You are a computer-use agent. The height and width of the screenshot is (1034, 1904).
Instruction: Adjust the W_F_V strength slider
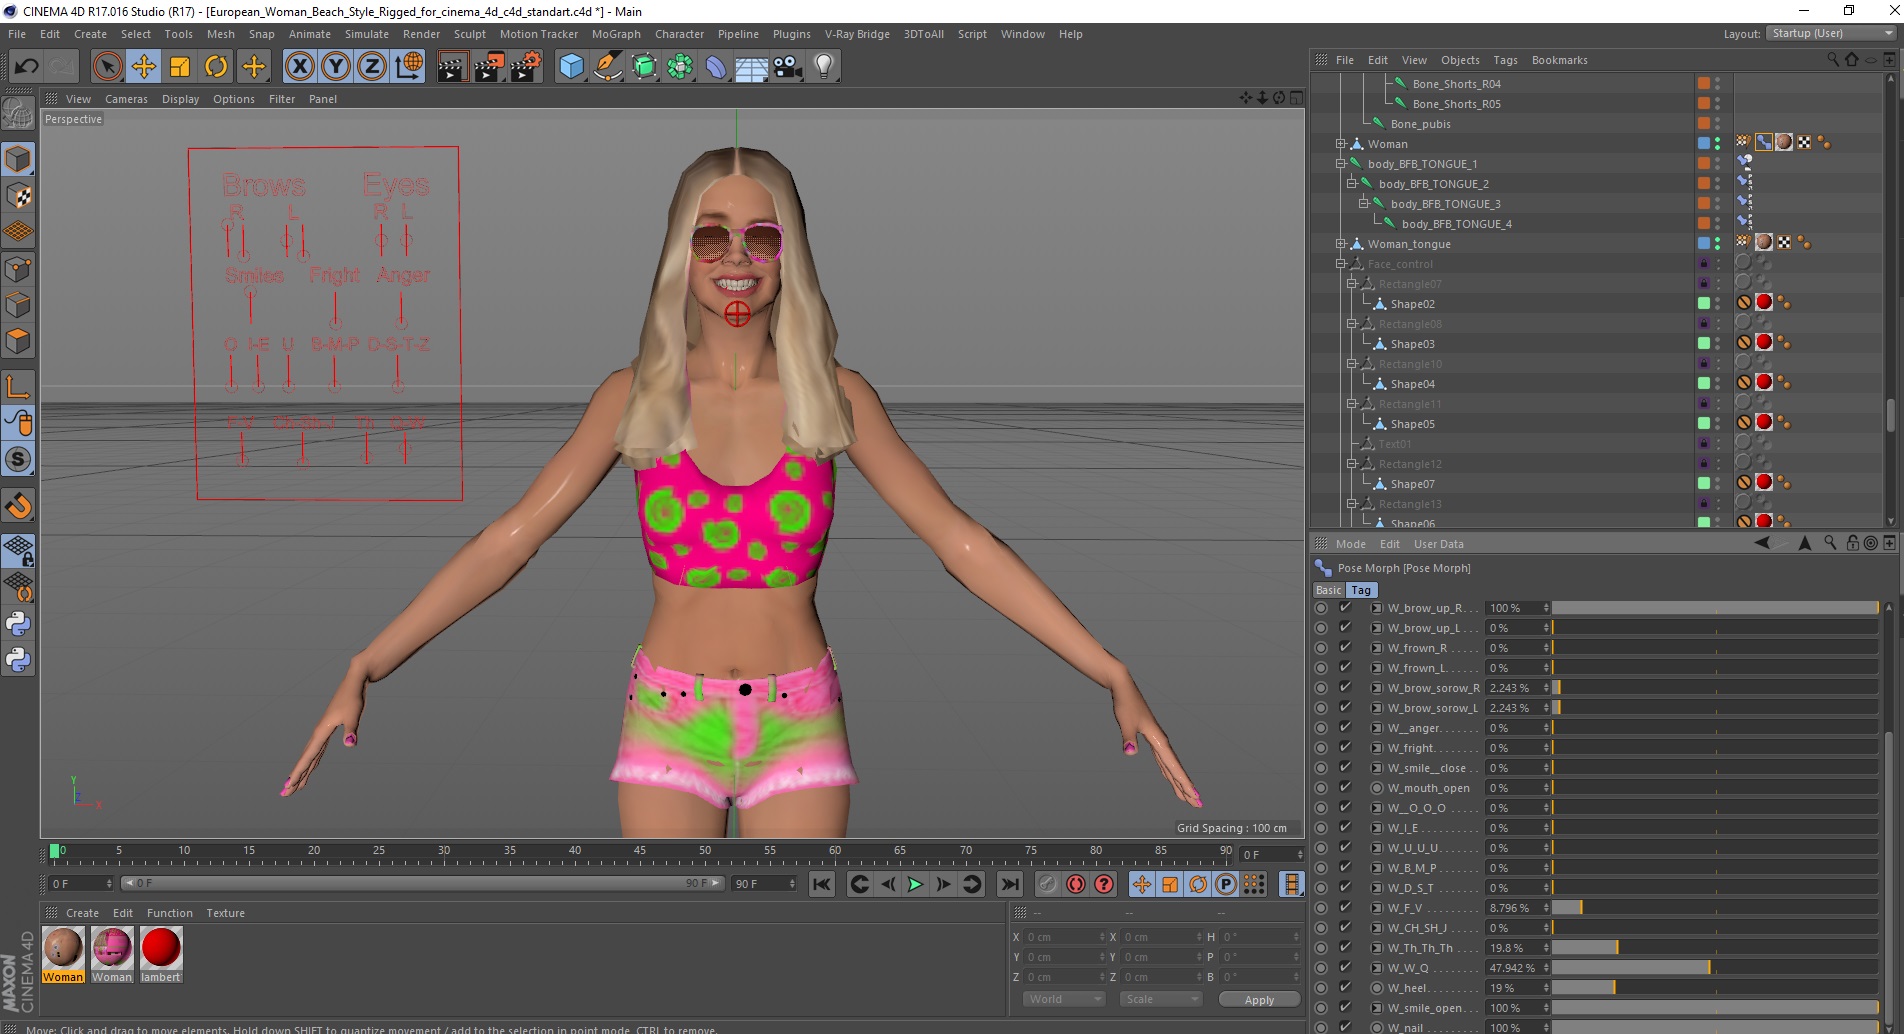pyautogui.click(x=1715, y=908)
